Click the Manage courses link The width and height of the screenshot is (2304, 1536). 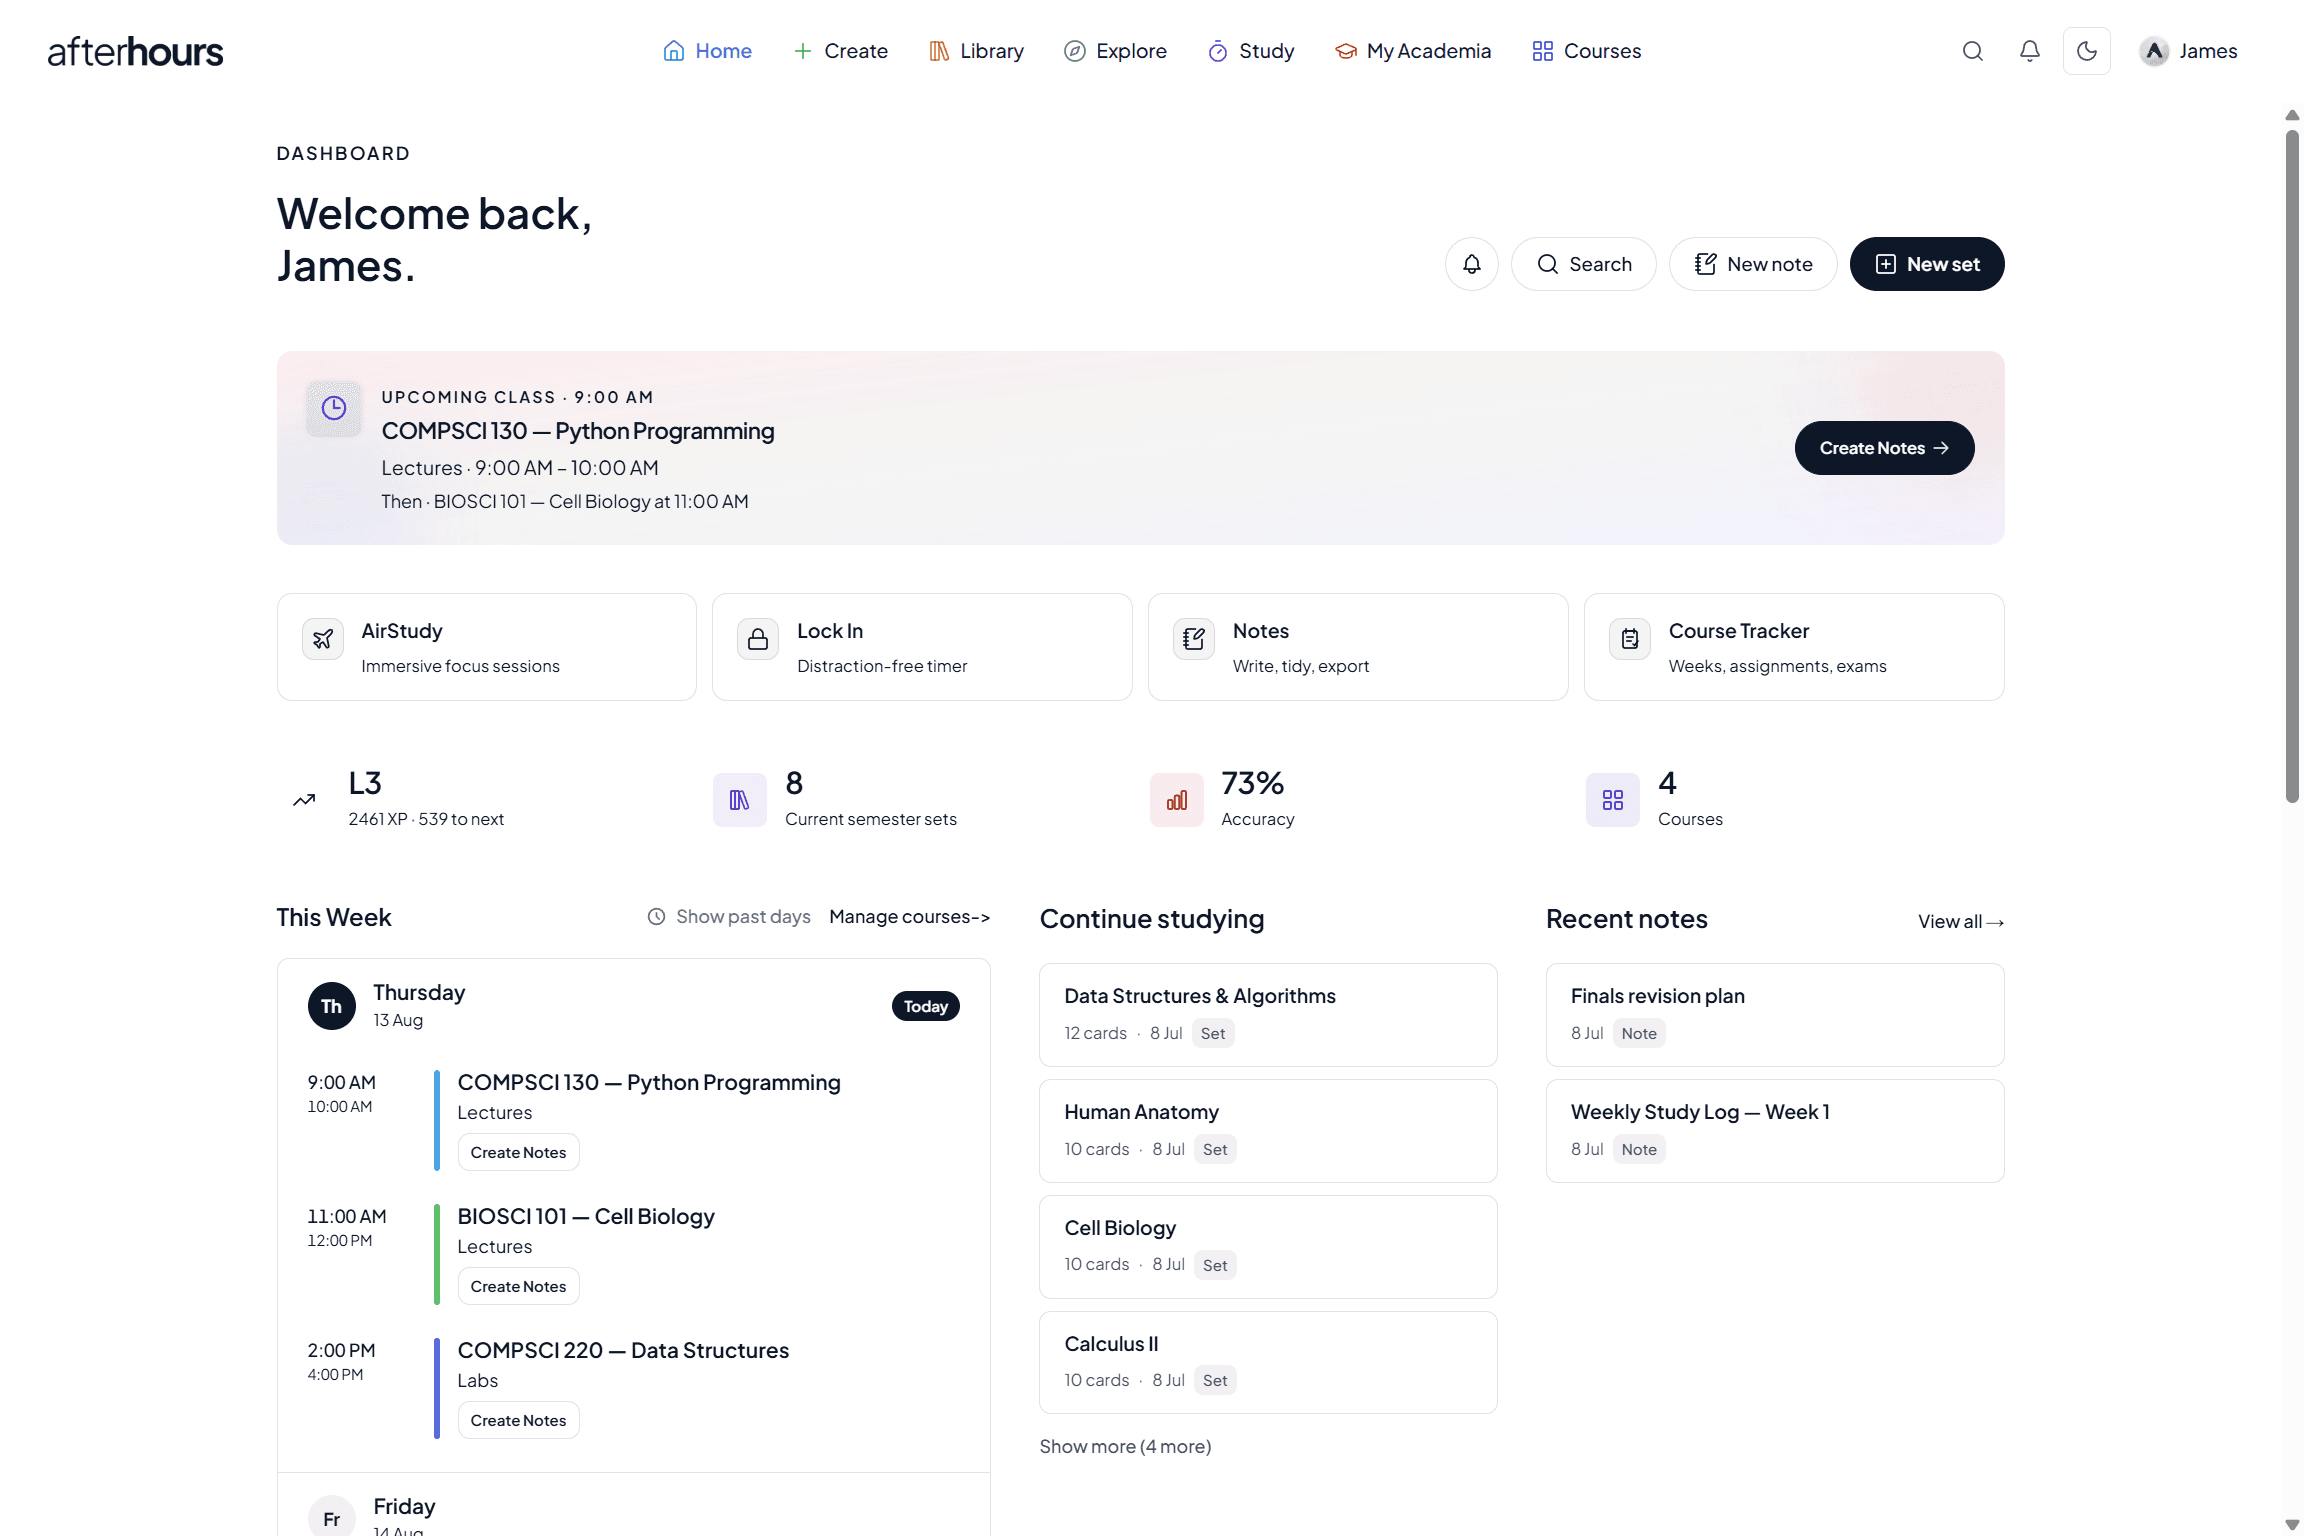910,917
